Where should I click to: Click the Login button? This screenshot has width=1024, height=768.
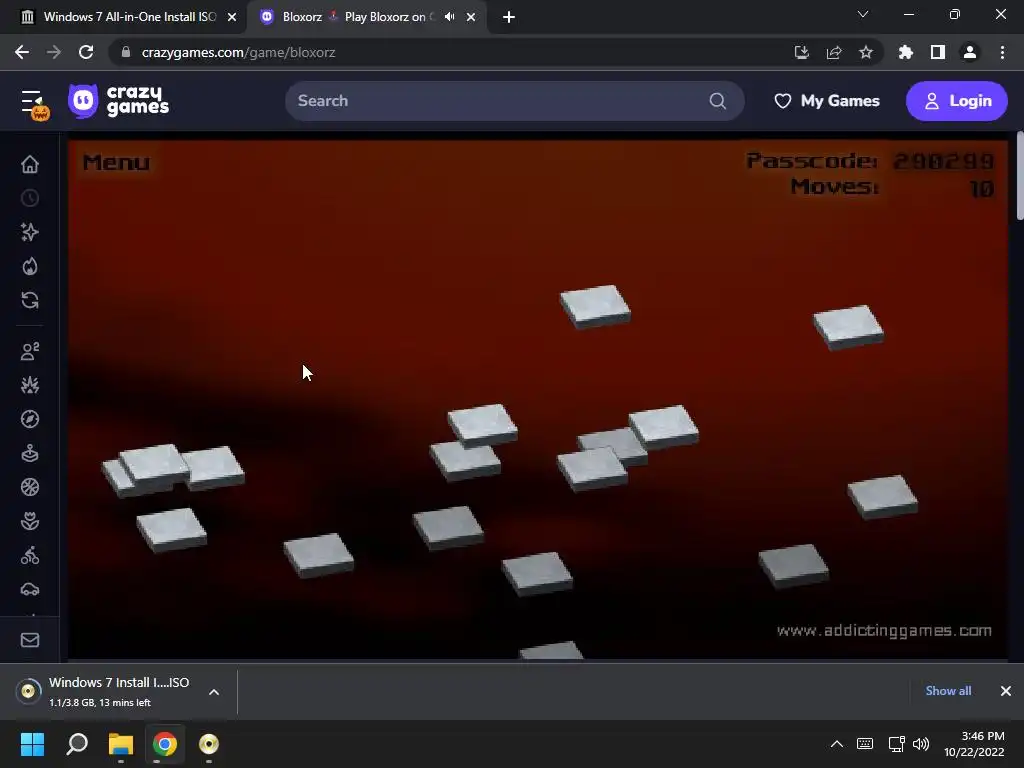coord(957,101)
